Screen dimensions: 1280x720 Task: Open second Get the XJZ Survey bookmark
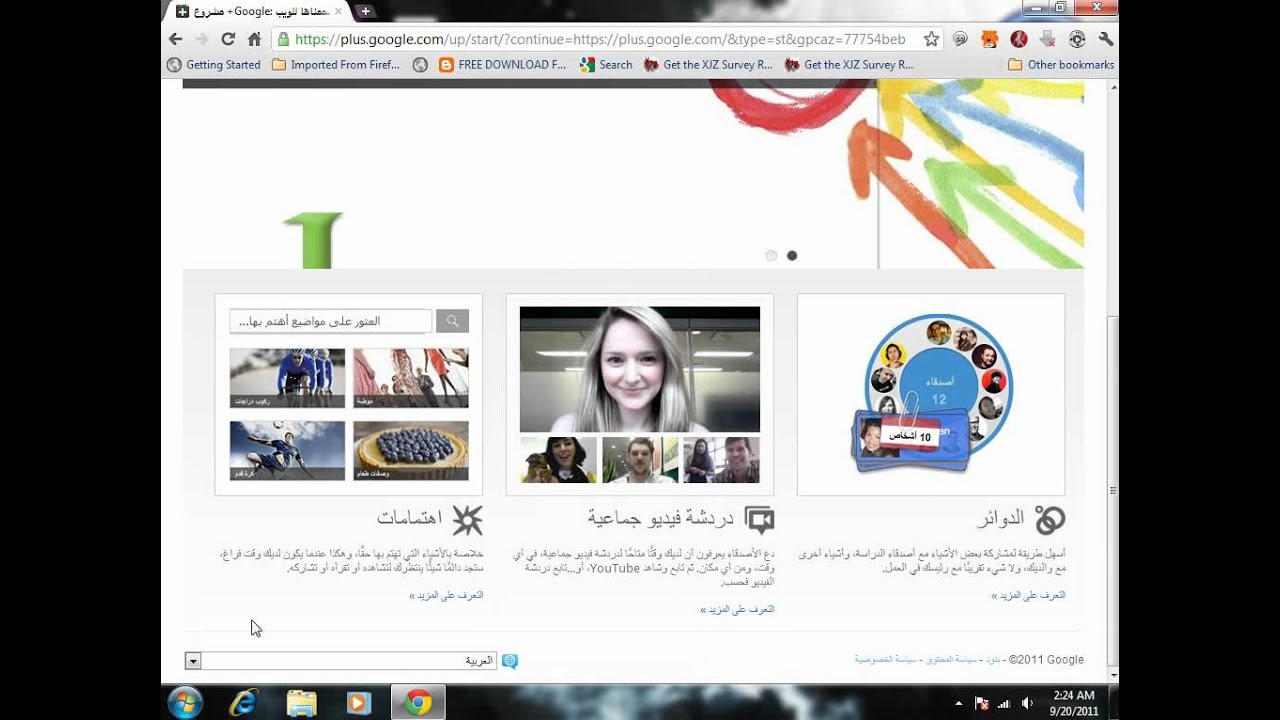tap(849, 64)
